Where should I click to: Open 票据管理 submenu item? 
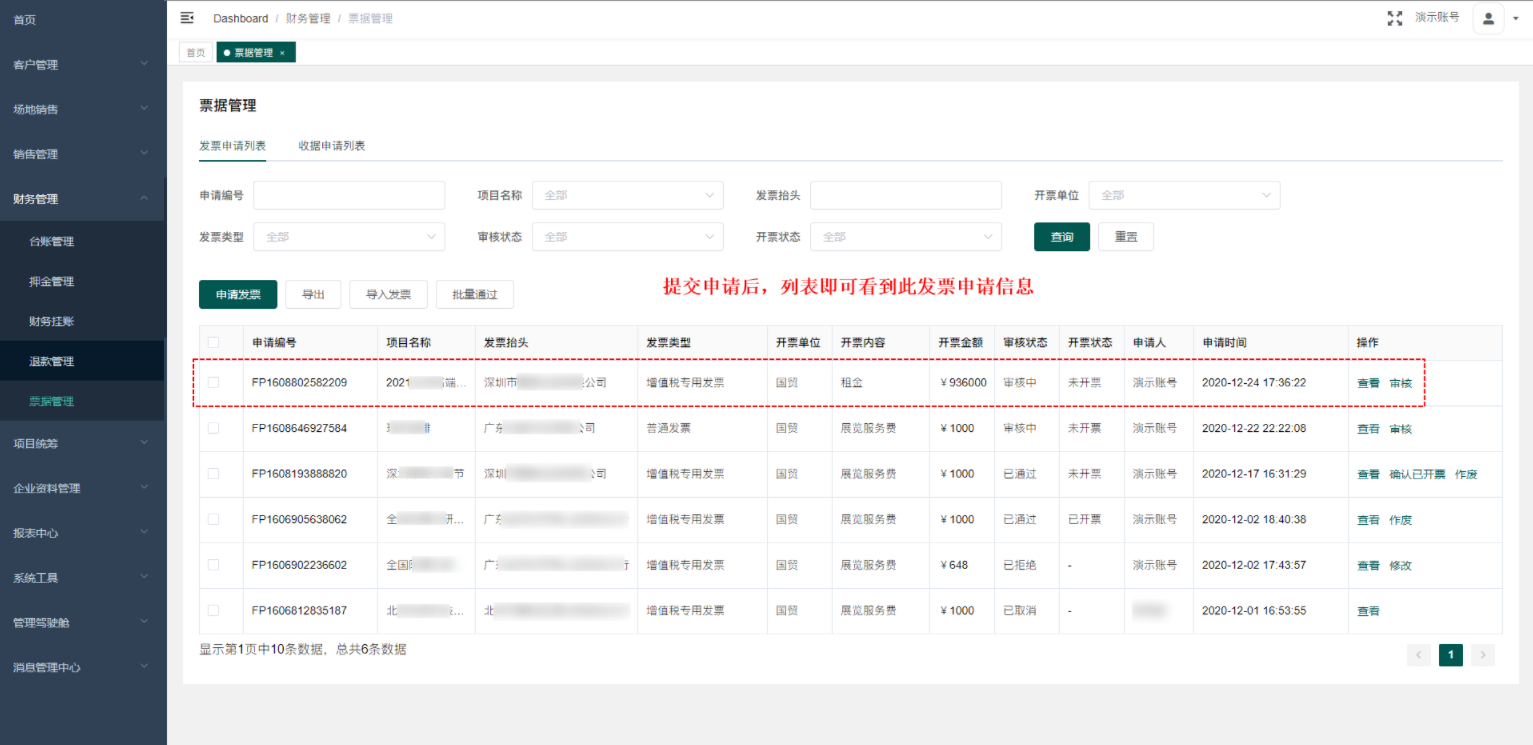83,401
